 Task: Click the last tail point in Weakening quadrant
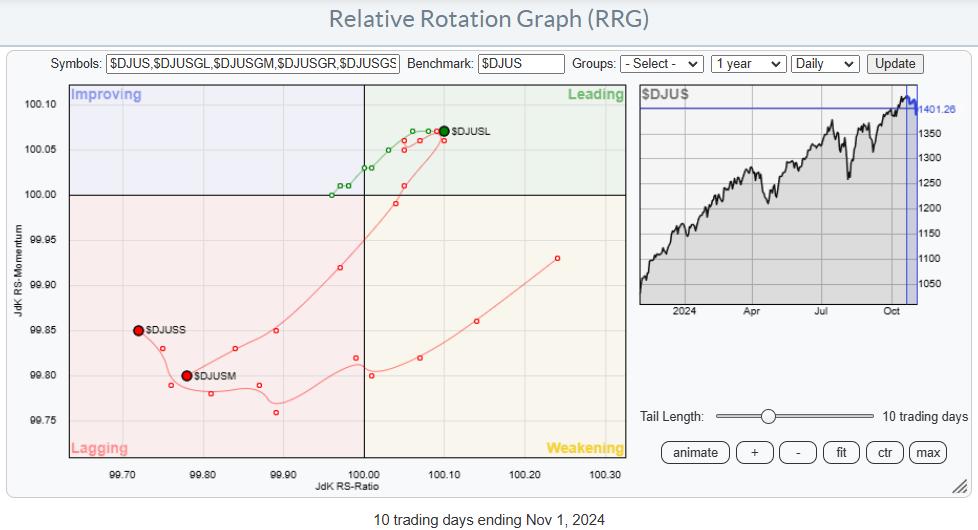coord(557,258)
